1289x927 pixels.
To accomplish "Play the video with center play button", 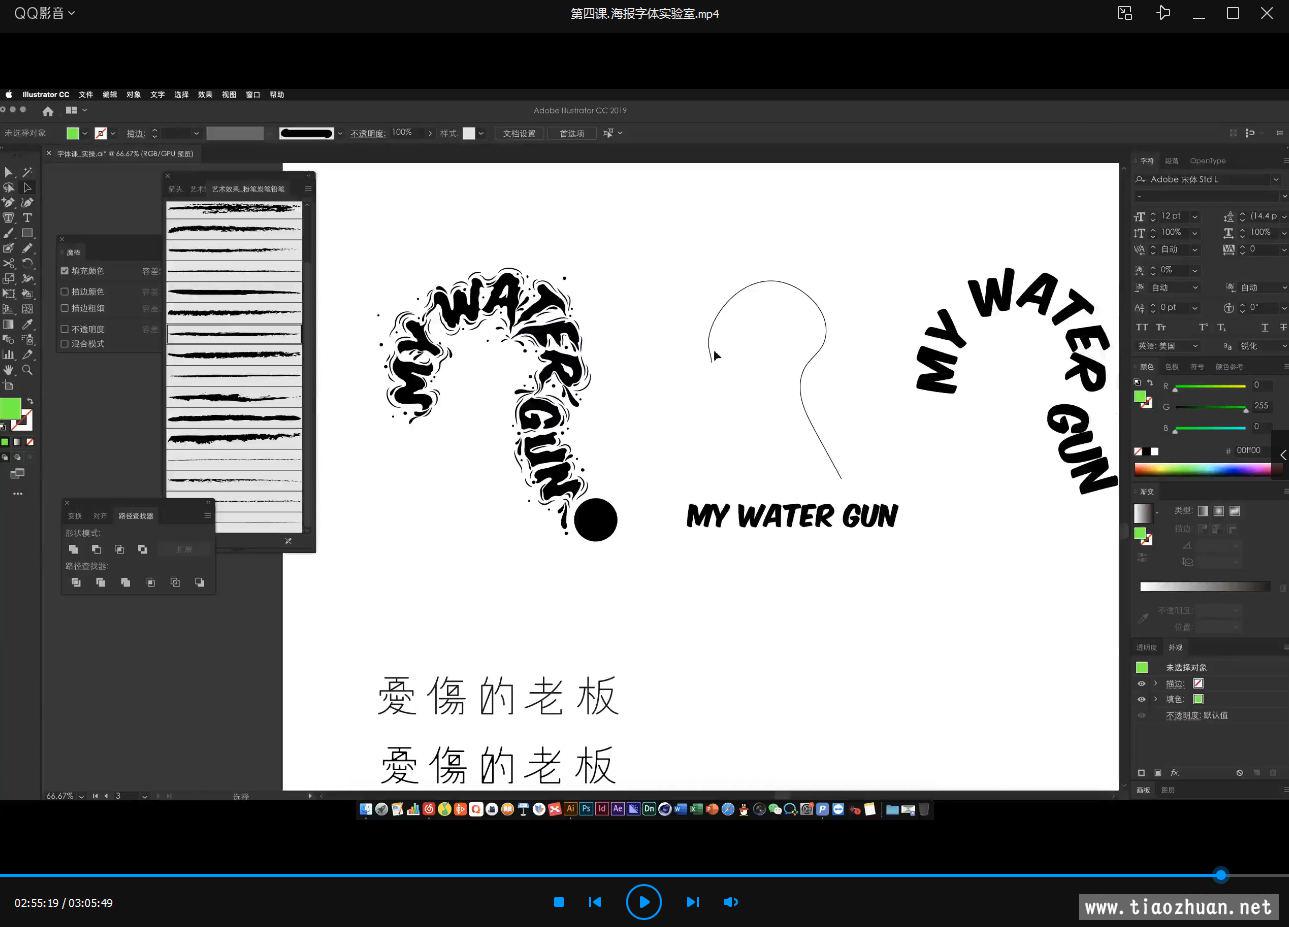I will 644,902.
